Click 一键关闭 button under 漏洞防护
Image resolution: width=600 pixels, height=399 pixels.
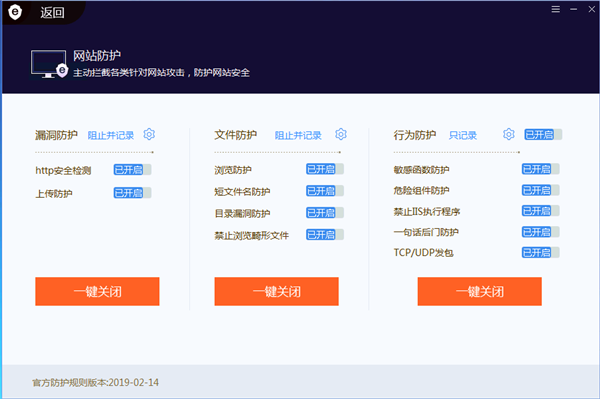97,292
